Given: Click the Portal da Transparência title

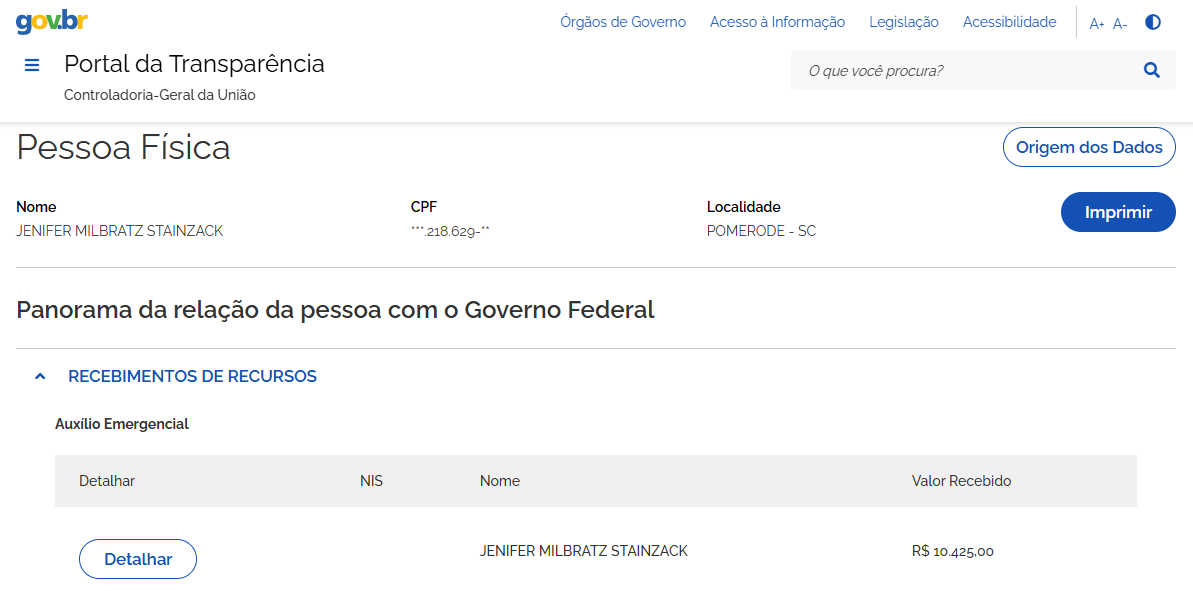Looking at the screenshot, I should point(194,64).
